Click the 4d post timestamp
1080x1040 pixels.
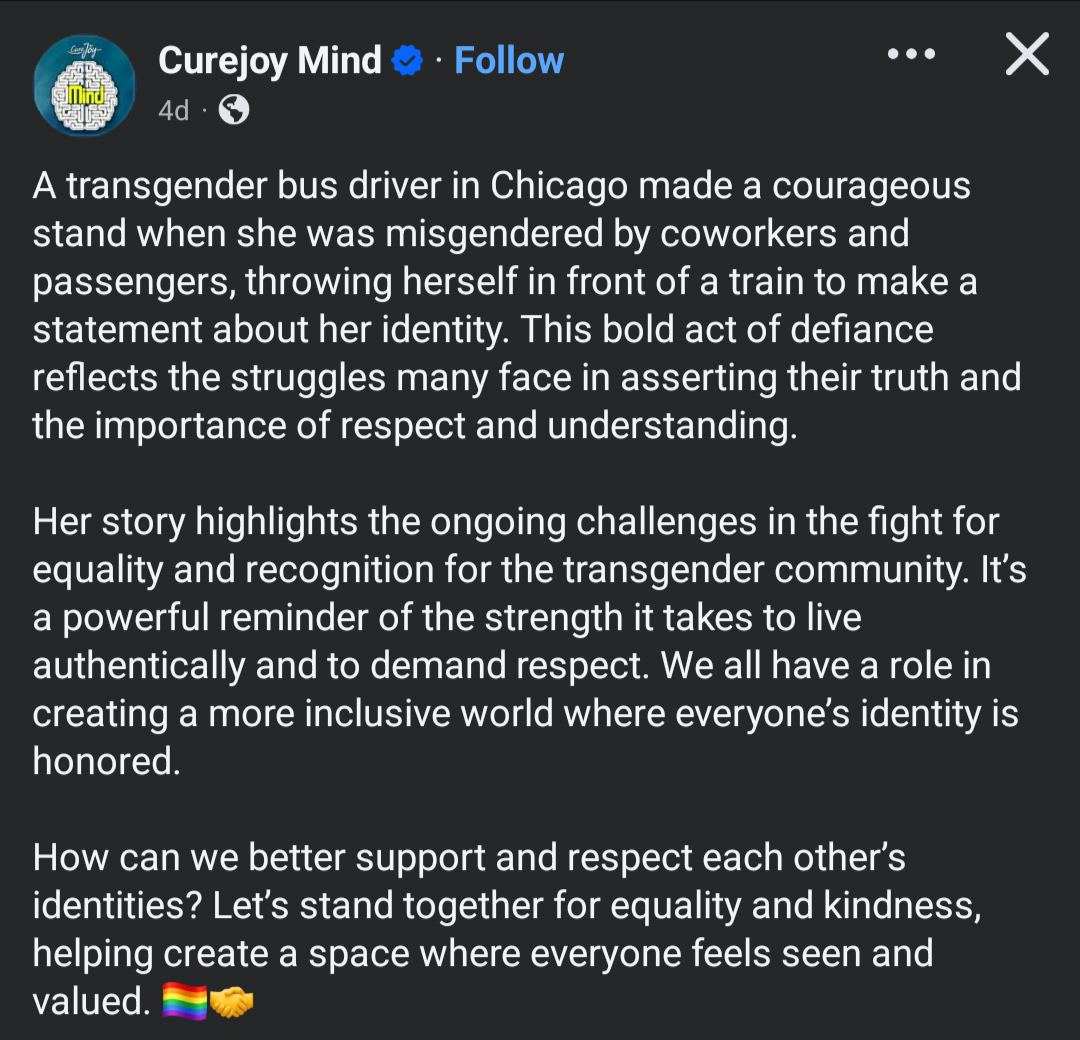[x=173, y=111]
